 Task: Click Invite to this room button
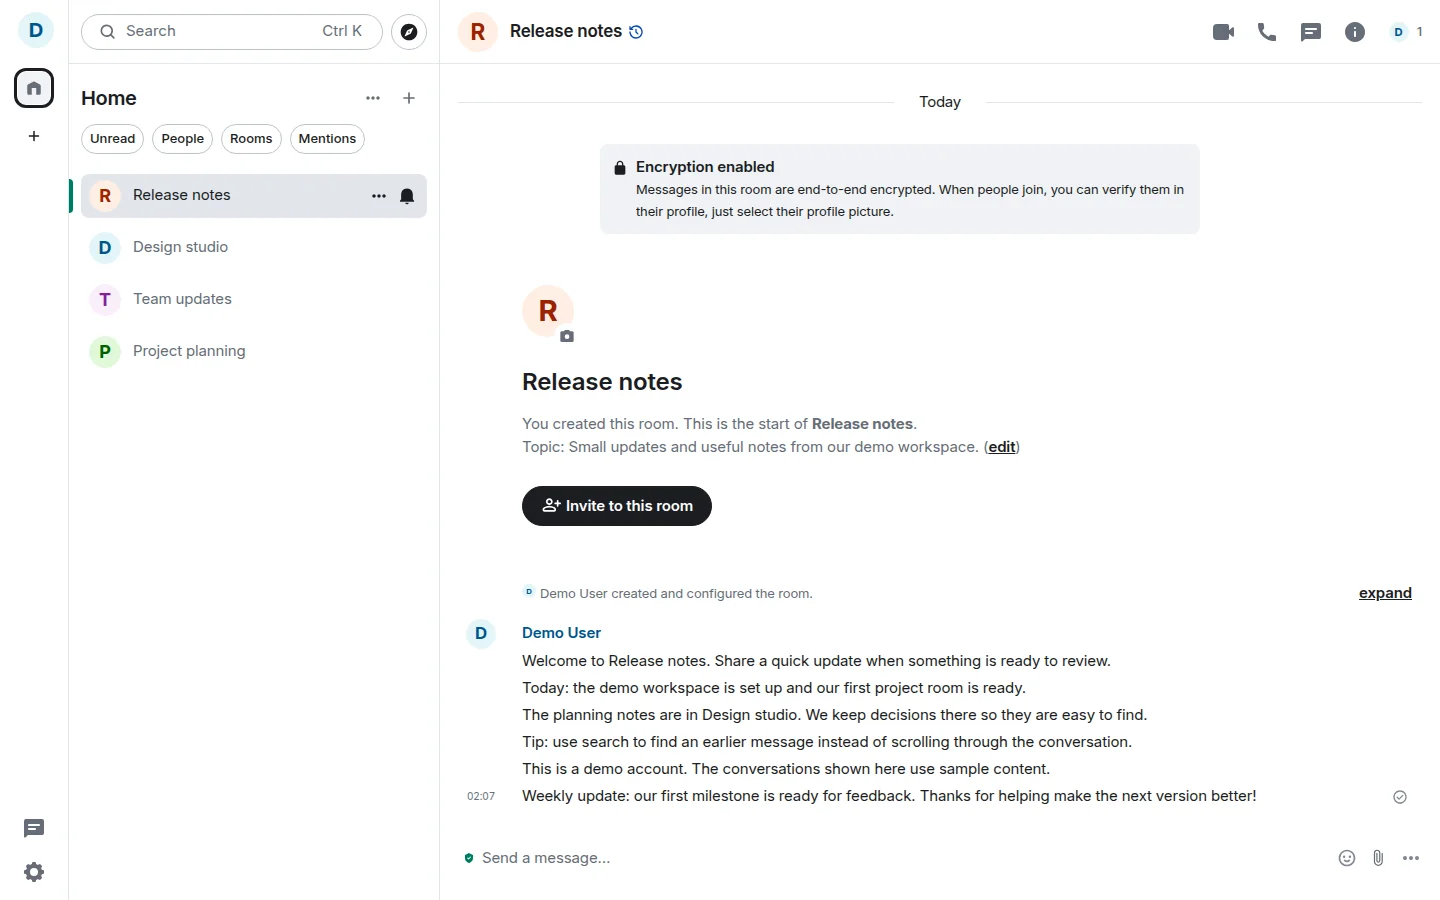[617, 506]
